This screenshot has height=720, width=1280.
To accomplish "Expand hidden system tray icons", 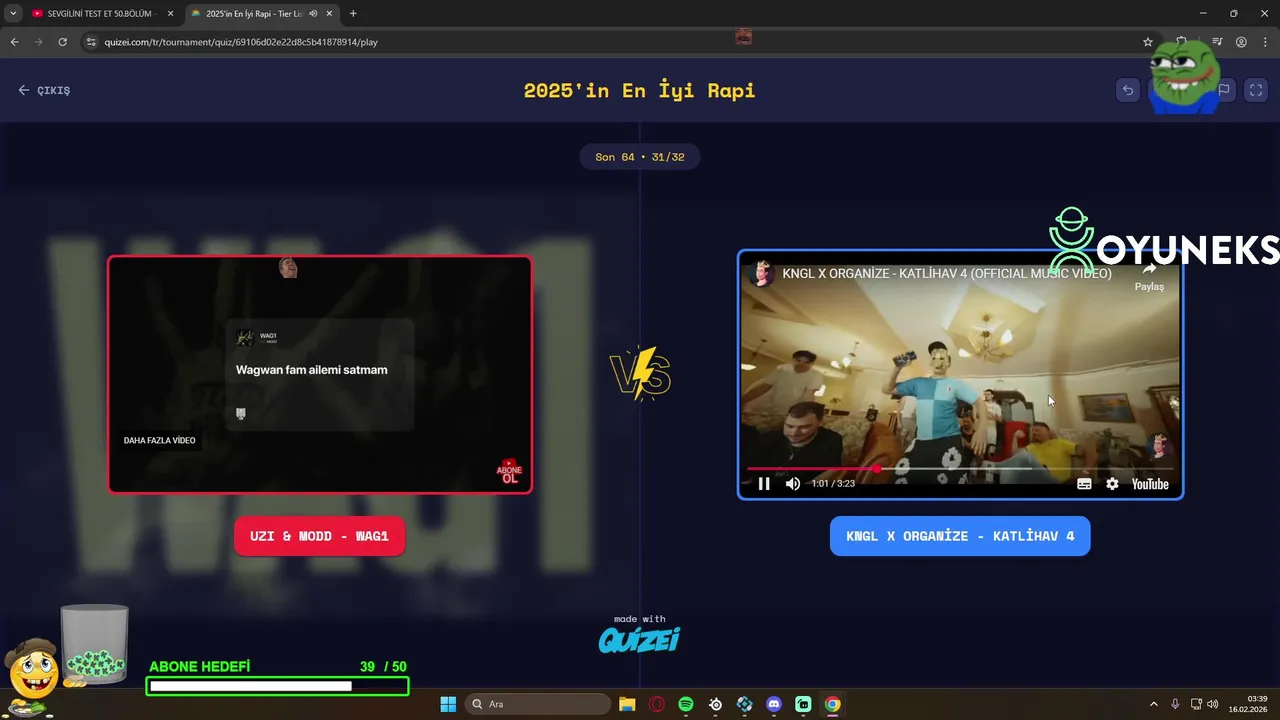I will (x=1153, y=704).
